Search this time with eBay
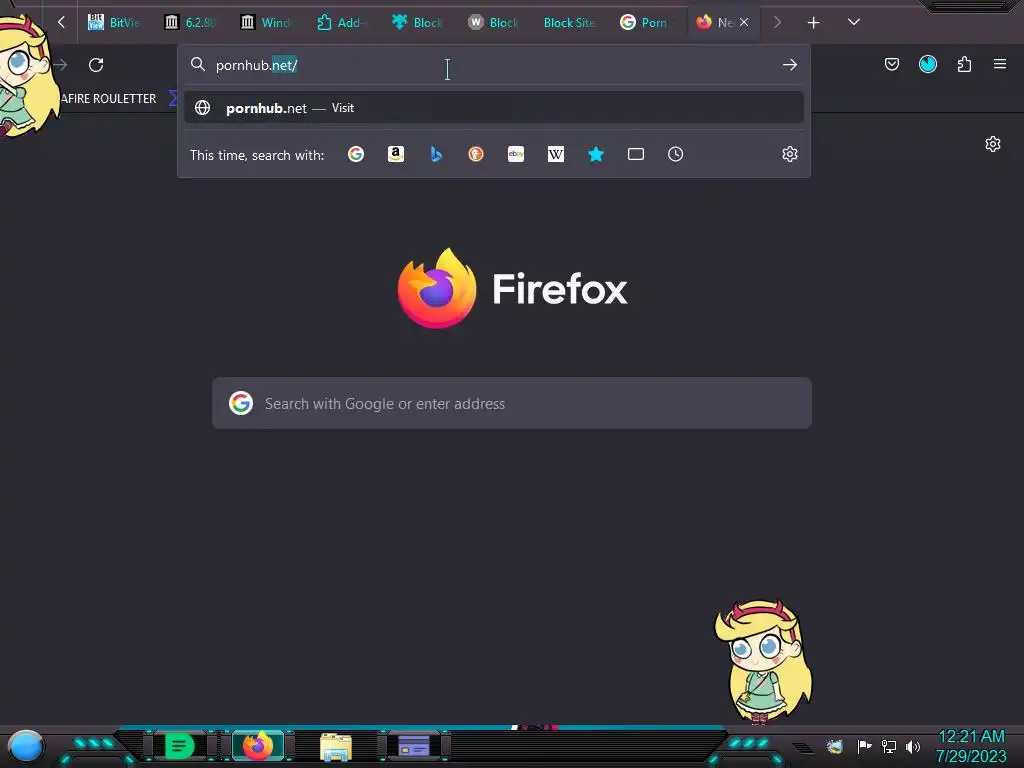The width and height of the screenshot is (1024, 768). [x=516, y=154]
